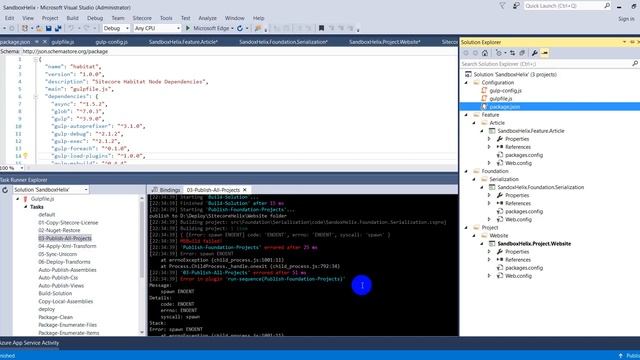The image size is (640, 360).
Task: Switch to the SandboxHelix.Feature.Article tab
Action: [183, 42]
